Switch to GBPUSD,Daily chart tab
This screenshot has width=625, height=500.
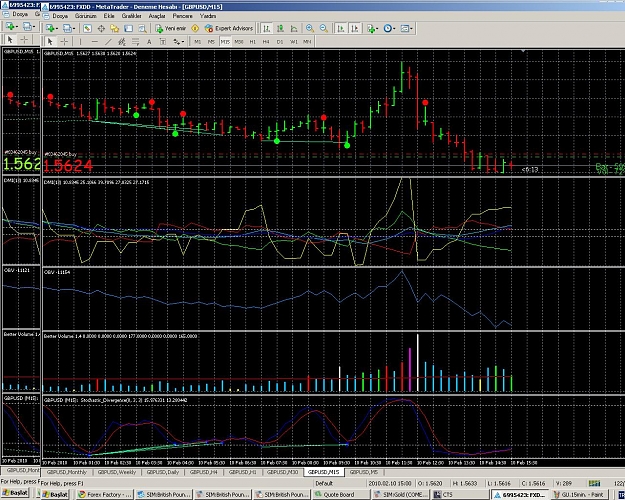[162, 472]
